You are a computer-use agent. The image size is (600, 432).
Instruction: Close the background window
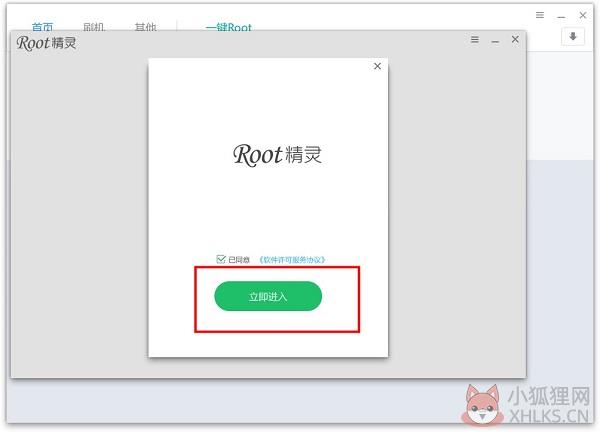pyautogui.click(x=583, y=15)
